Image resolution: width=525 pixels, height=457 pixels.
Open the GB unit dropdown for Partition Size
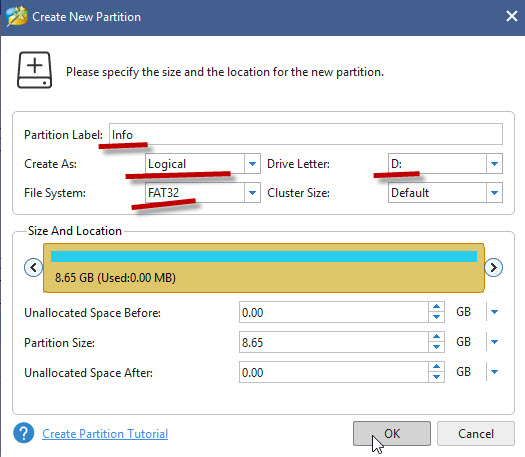(x=494, y=342)
